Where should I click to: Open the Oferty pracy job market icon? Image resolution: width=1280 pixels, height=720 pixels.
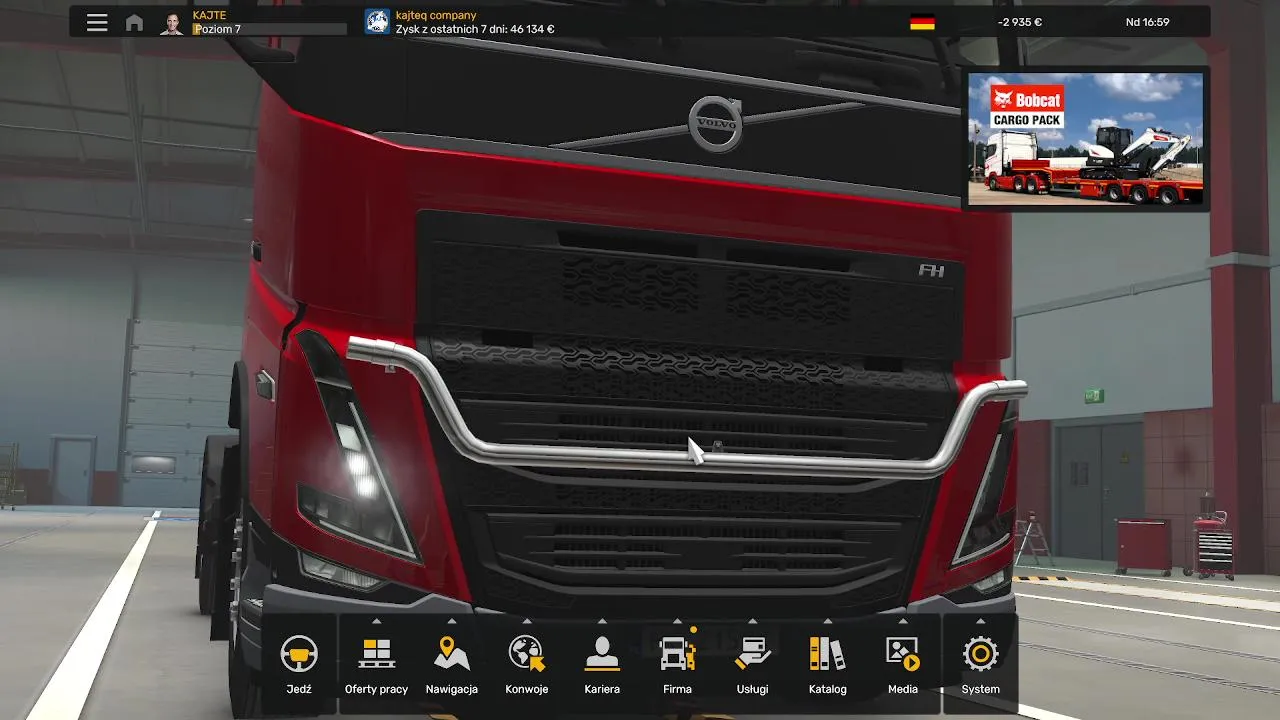tap(376, 654)
